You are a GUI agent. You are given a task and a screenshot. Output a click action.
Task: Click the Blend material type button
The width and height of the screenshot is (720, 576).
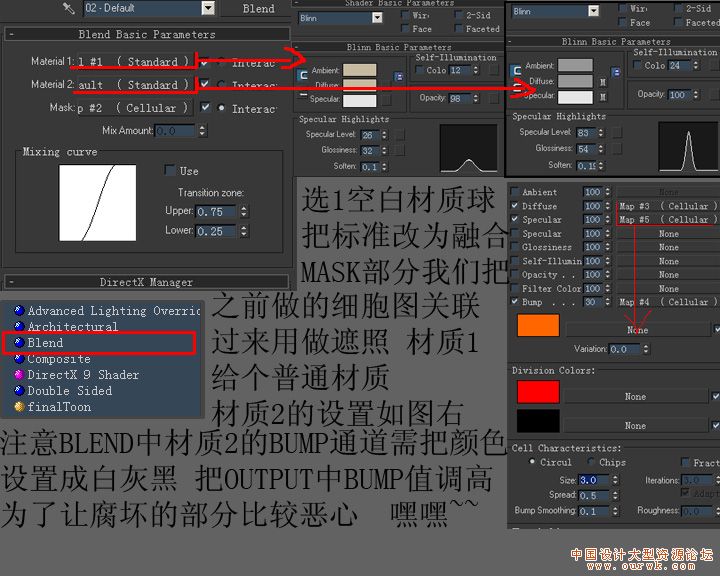(258, 9)
